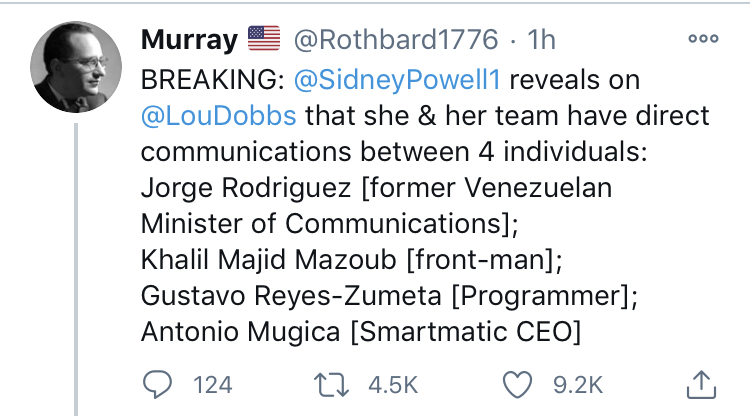Click the 124 replies count
Viewport: 750px width, 416px height.
213,385
